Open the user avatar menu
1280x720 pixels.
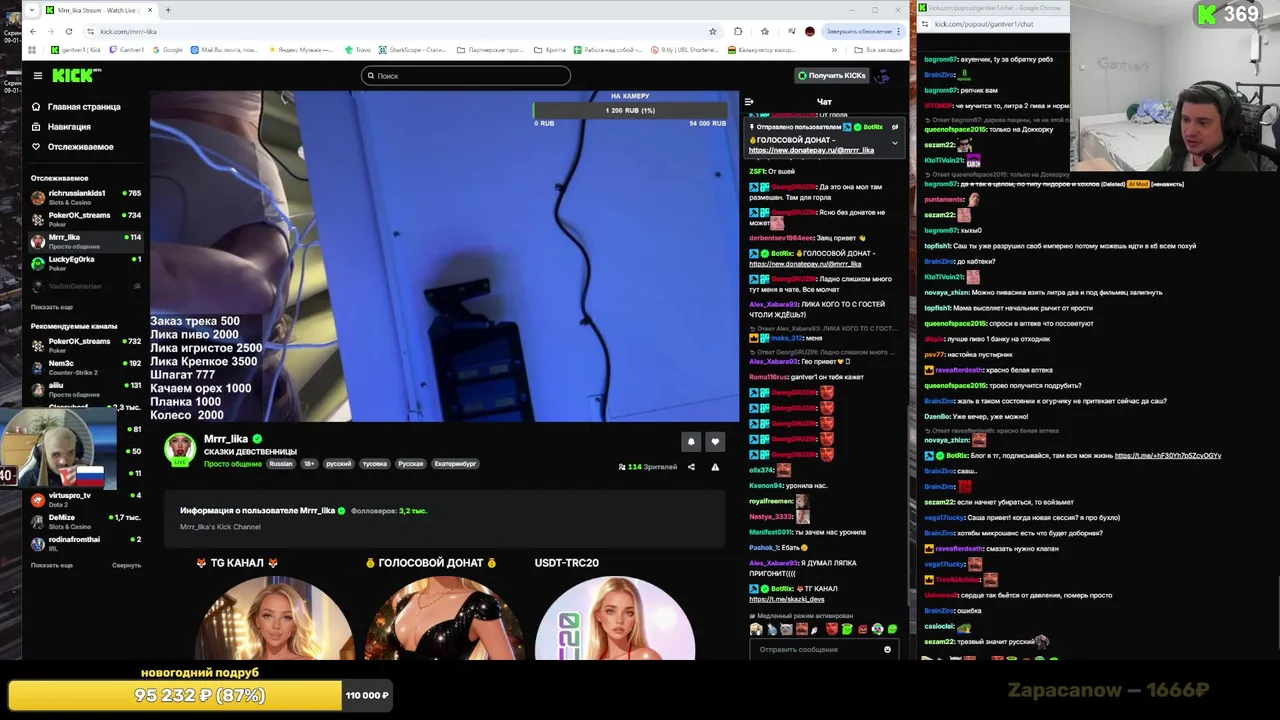click(882, 75)
